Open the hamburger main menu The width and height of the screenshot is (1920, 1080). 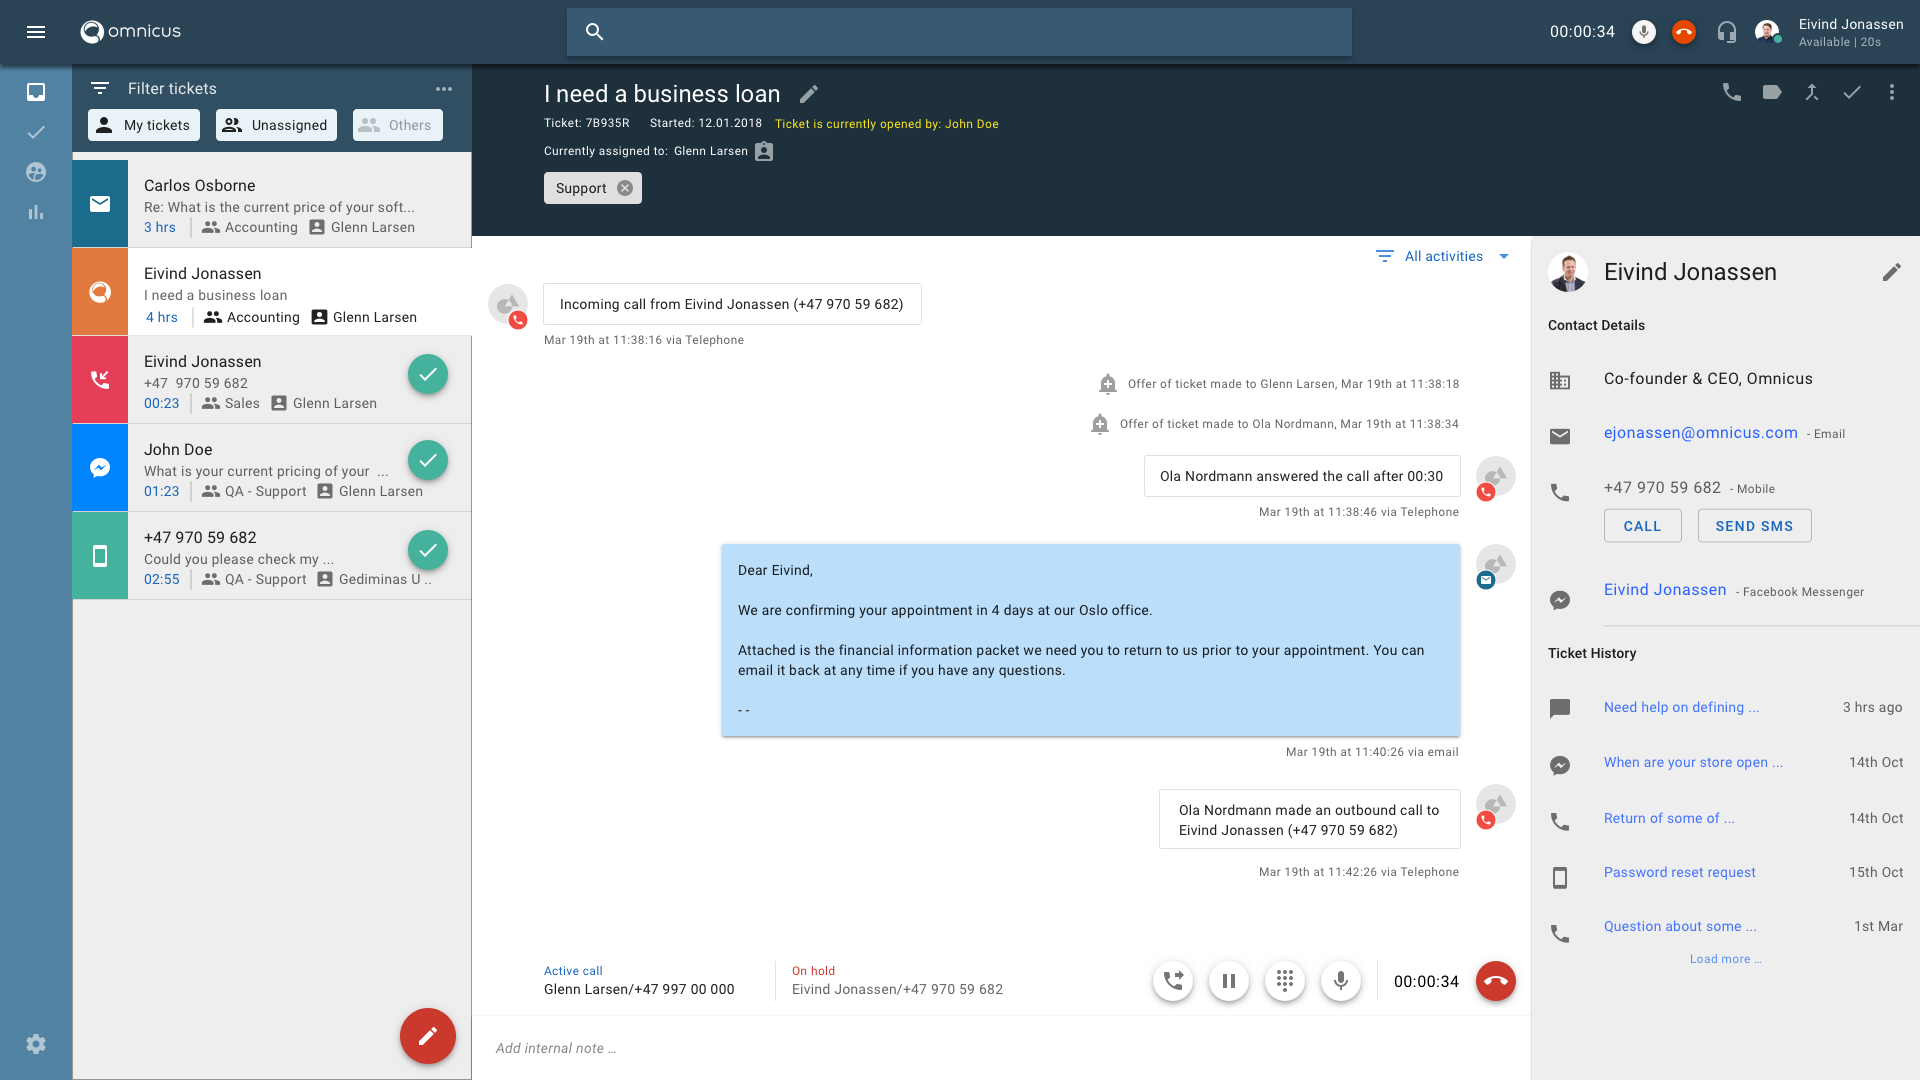coord(36,32)
